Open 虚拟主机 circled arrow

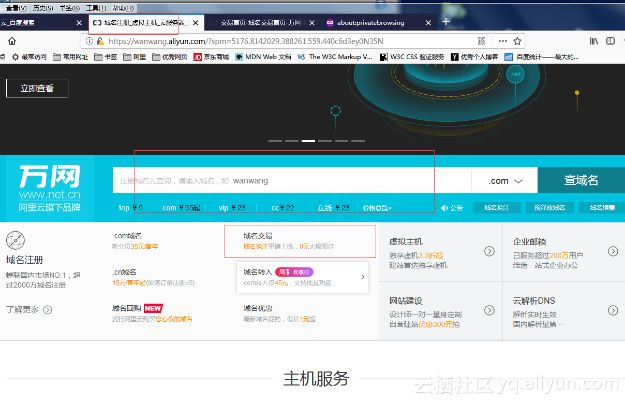click(489, 251)
